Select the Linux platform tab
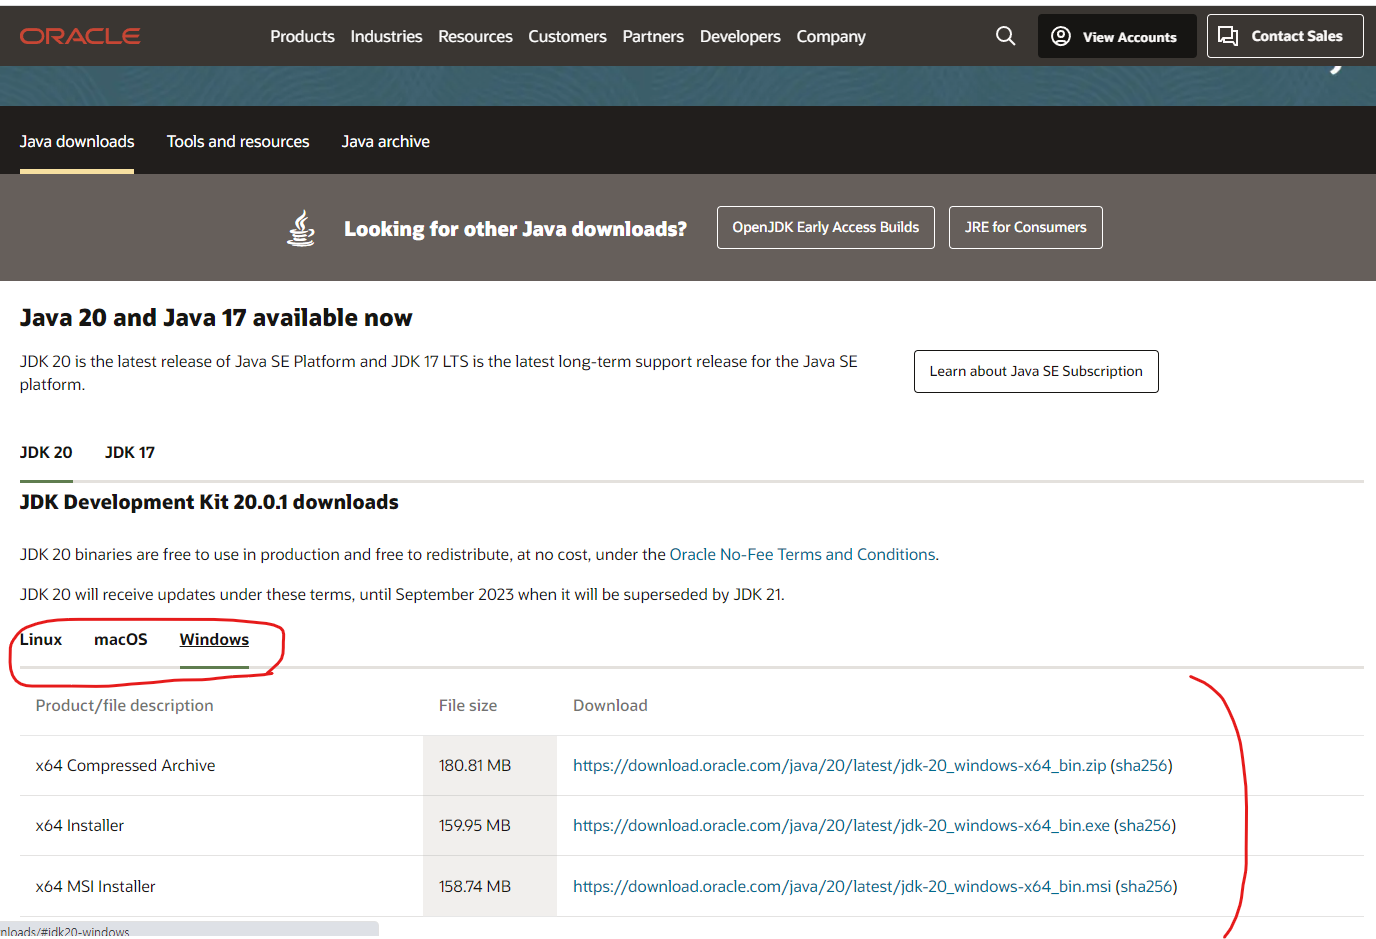 point(41,639)
